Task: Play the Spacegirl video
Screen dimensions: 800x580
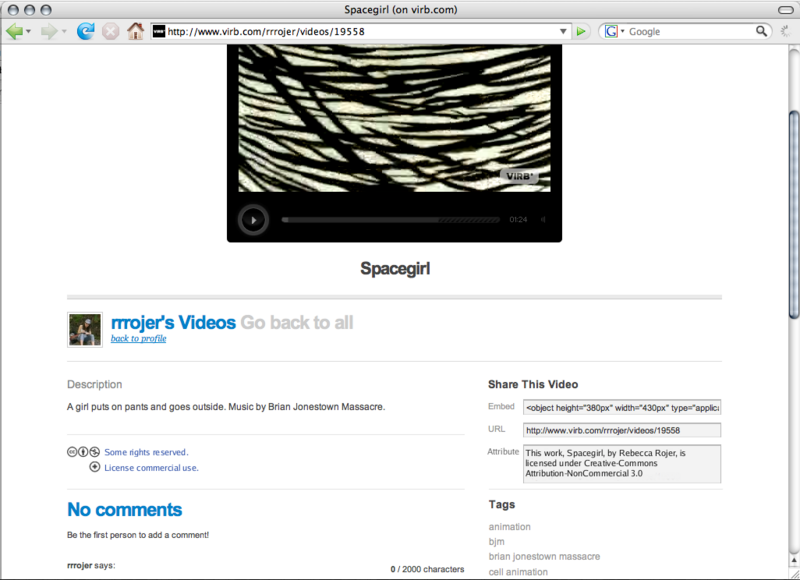Action: pyautogui.click(x=253, y=220)
